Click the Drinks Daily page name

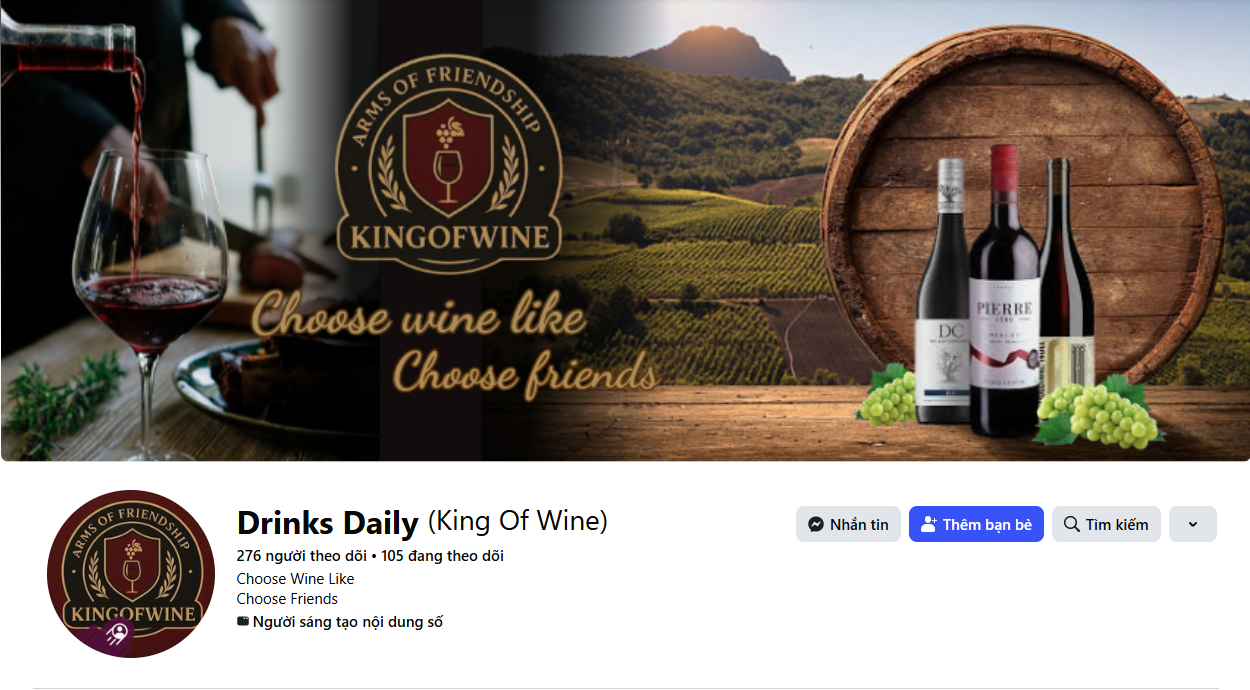tap(327, 522)
